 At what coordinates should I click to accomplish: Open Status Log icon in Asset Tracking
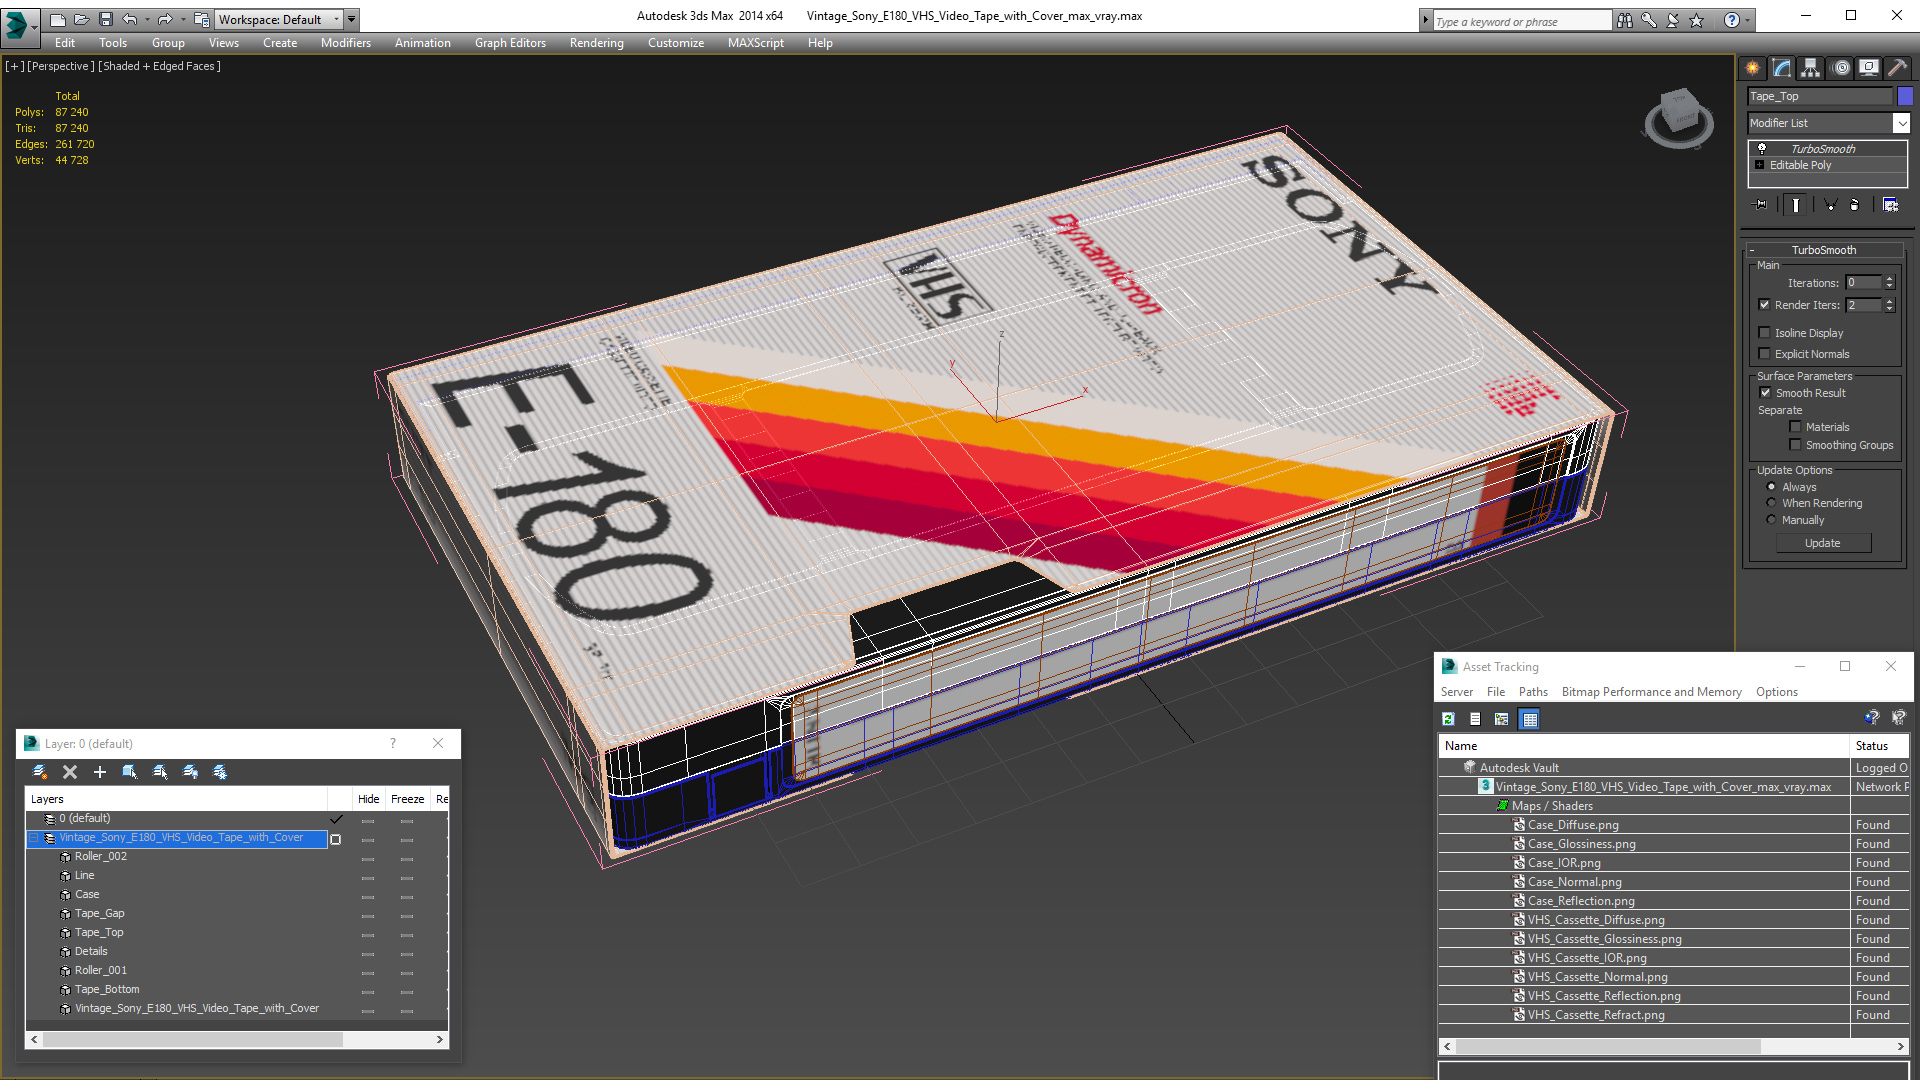[1475, 719]
